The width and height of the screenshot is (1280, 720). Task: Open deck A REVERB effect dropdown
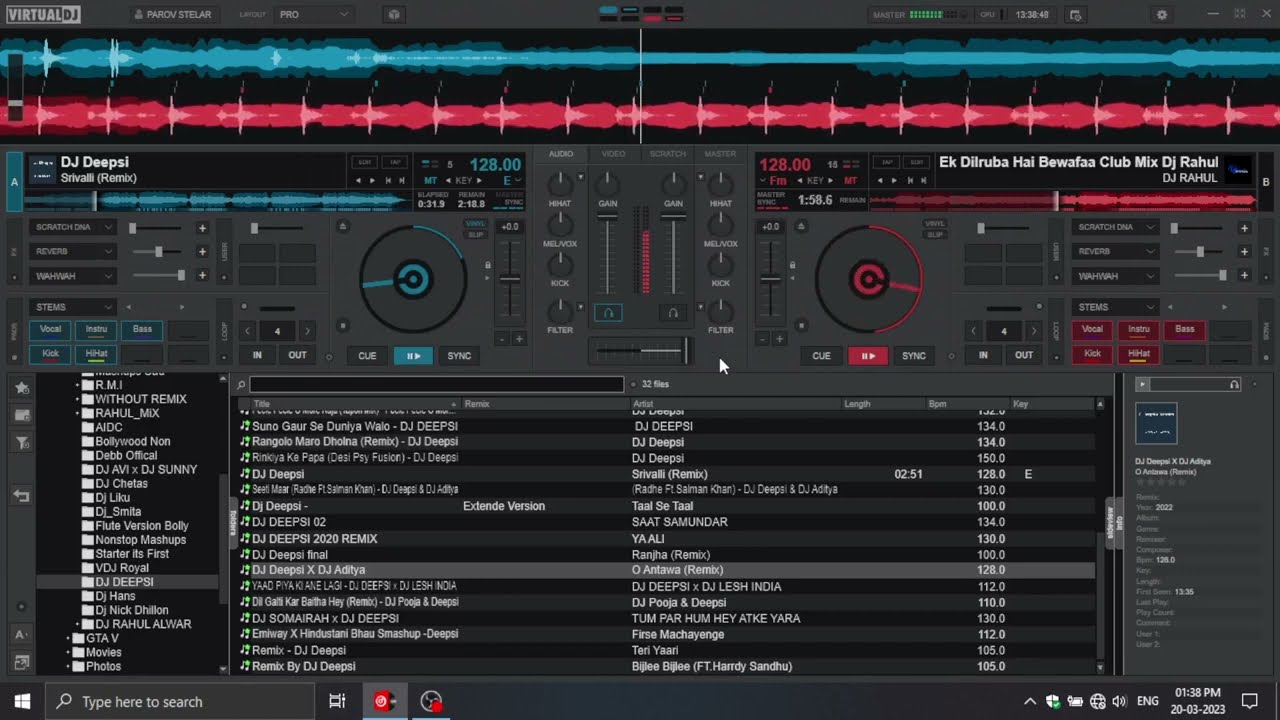tap(74, 252)
